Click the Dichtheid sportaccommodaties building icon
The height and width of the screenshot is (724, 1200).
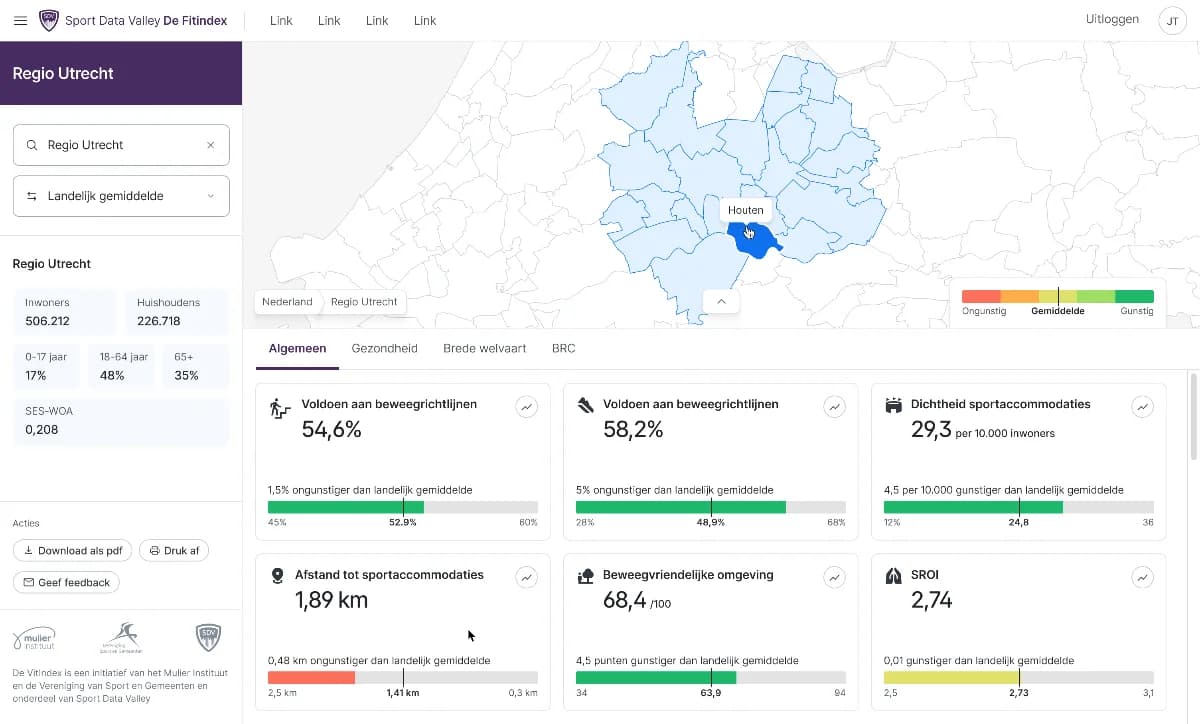point(894,405)
